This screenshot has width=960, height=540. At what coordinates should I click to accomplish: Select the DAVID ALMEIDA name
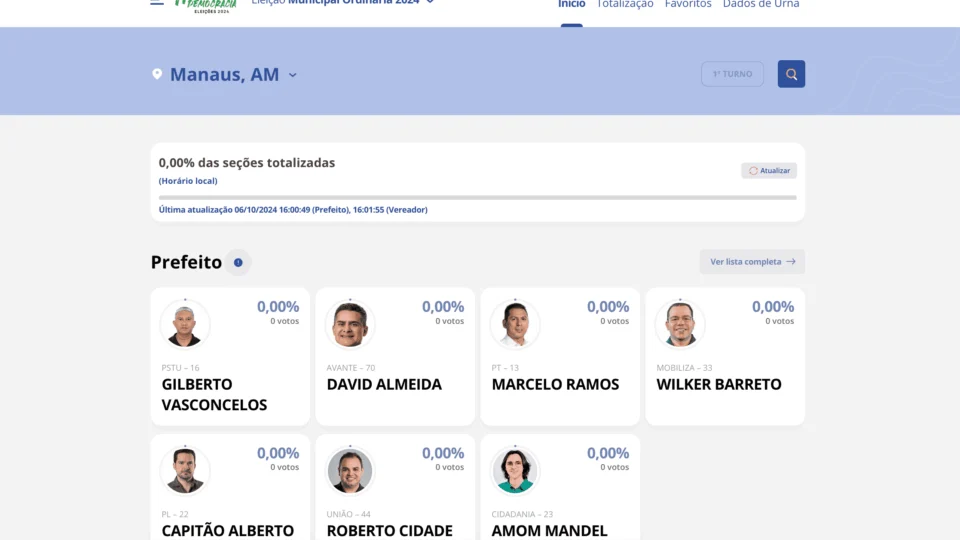[384, 384]
